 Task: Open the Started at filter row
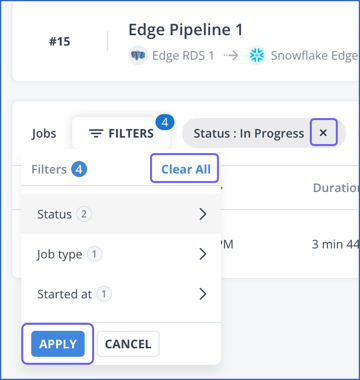point(121,294)
